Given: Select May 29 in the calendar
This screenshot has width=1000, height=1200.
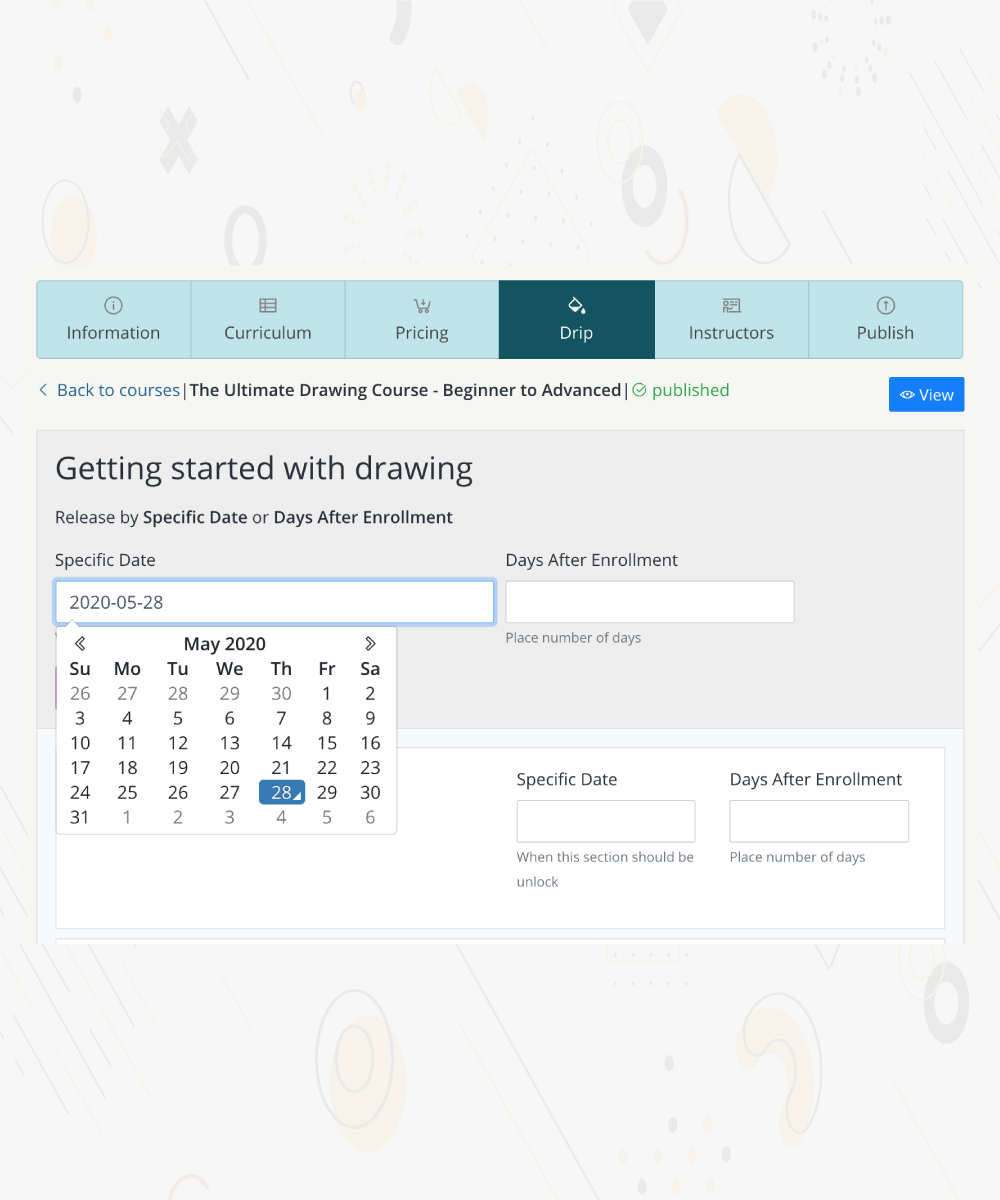Looking at the screenshot, I should [x=327, y=793].
